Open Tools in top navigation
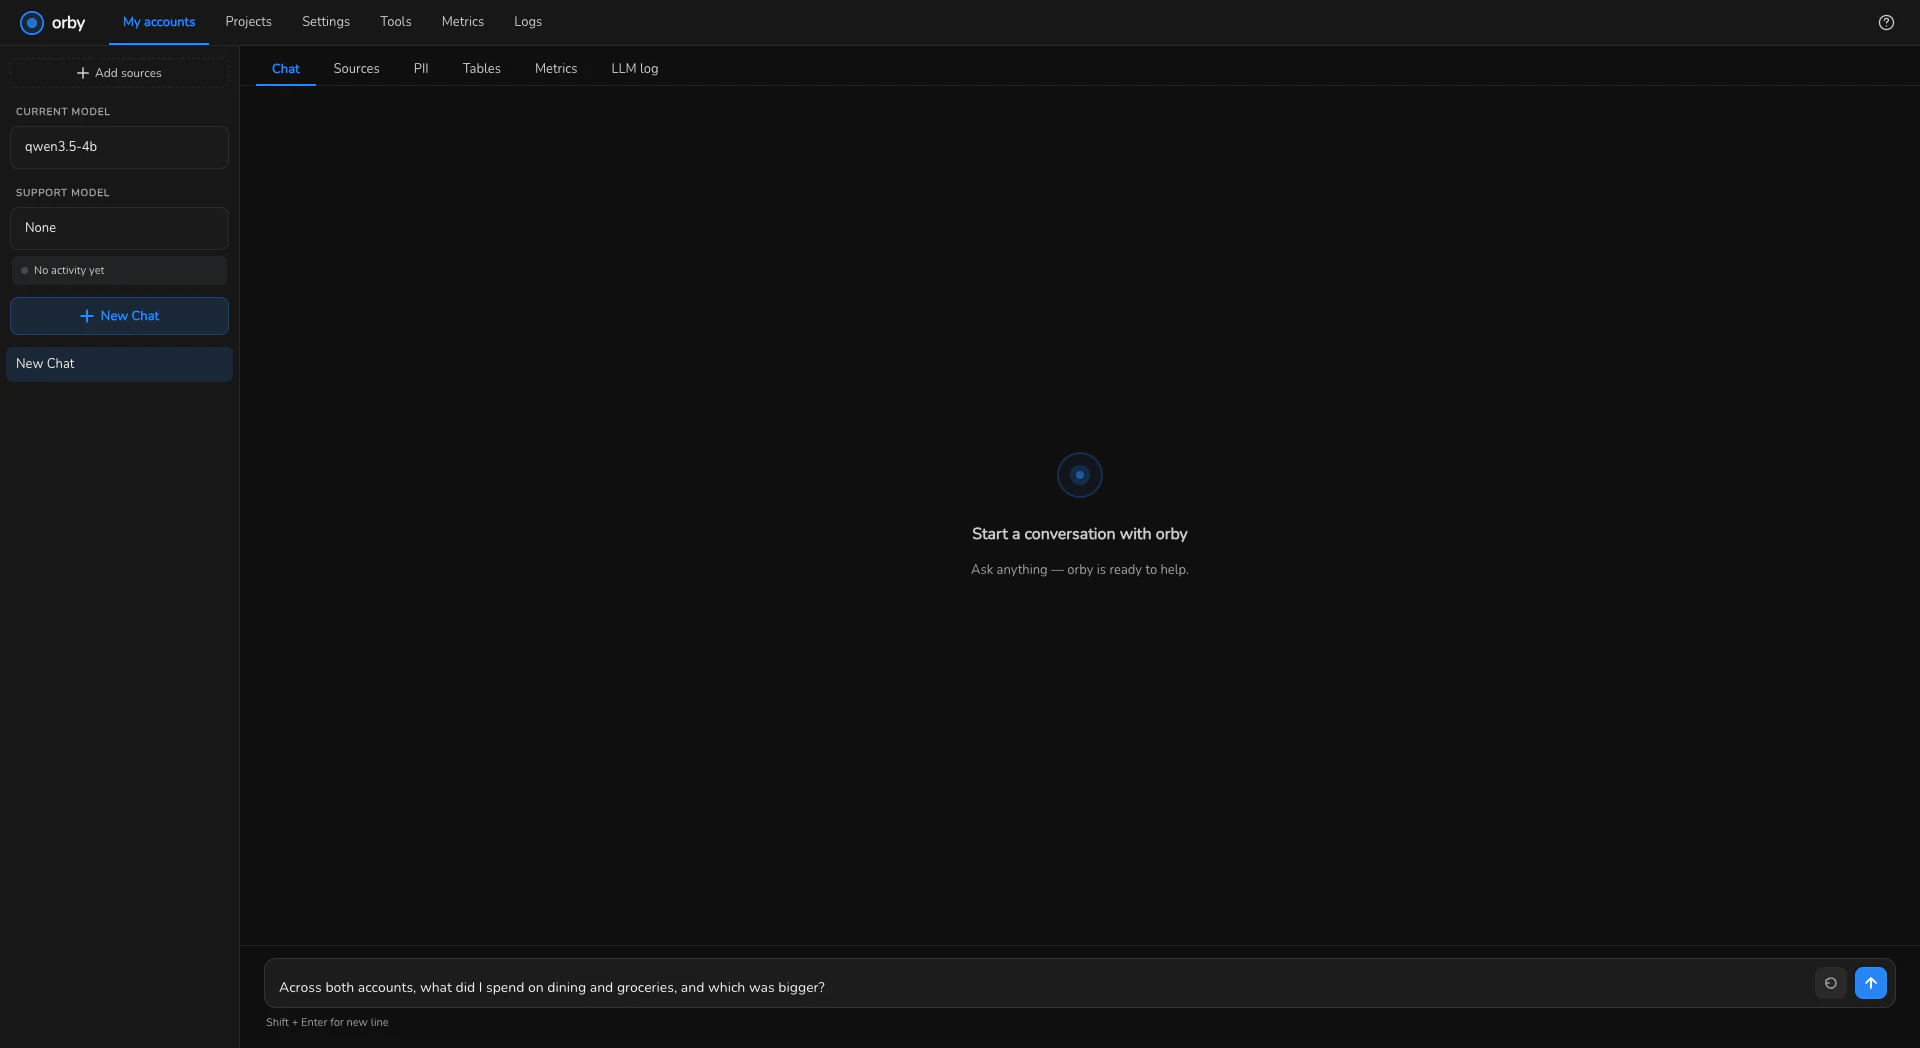Image resolution: width=1920 pixels, height=1048 pixels. pos(396,22)
